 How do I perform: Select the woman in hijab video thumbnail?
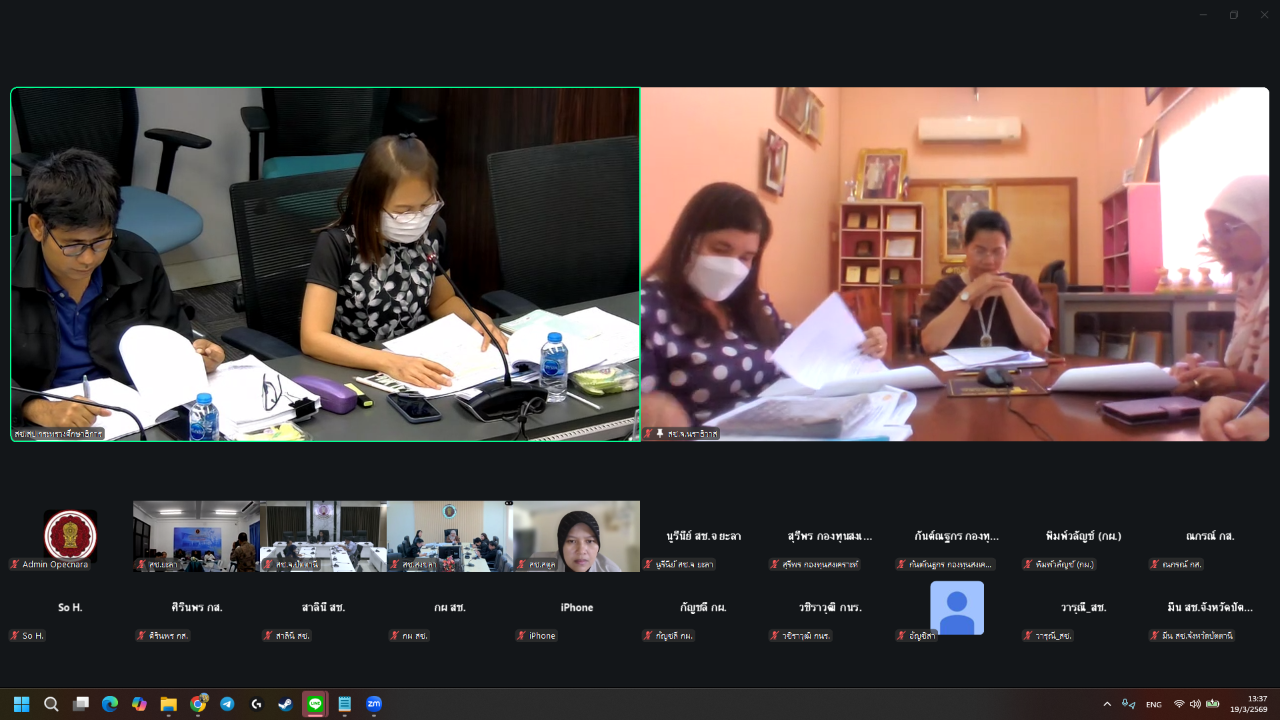577,537
